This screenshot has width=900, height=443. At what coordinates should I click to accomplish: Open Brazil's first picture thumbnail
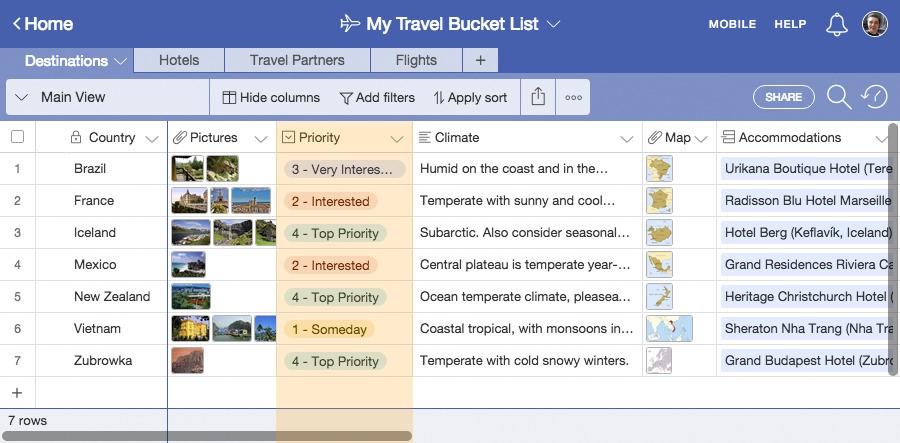(187, 169)
